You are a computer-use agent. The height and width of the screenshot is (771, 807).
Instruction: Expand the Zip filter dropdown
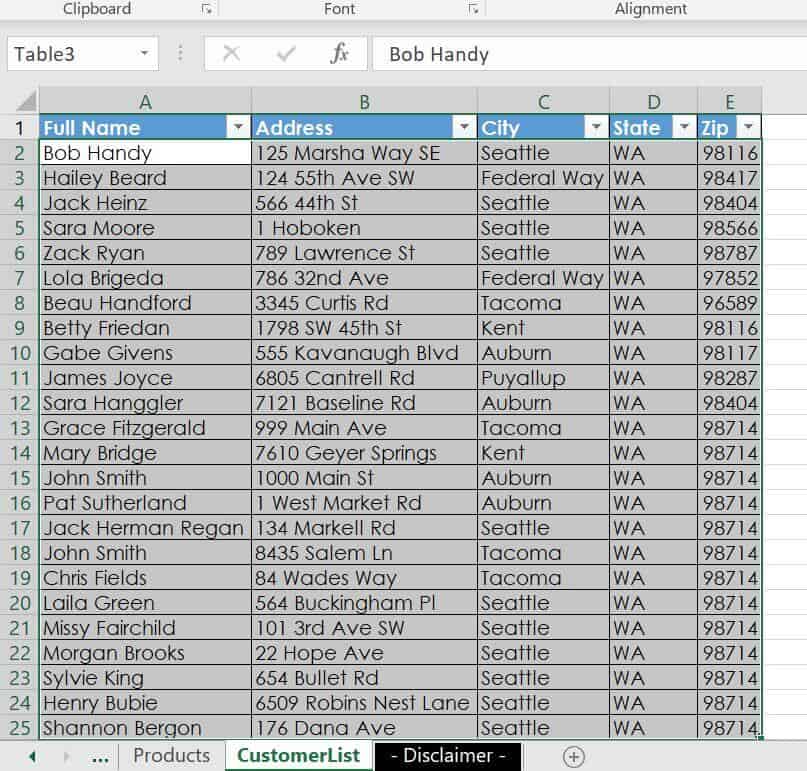tap(749, 128)
